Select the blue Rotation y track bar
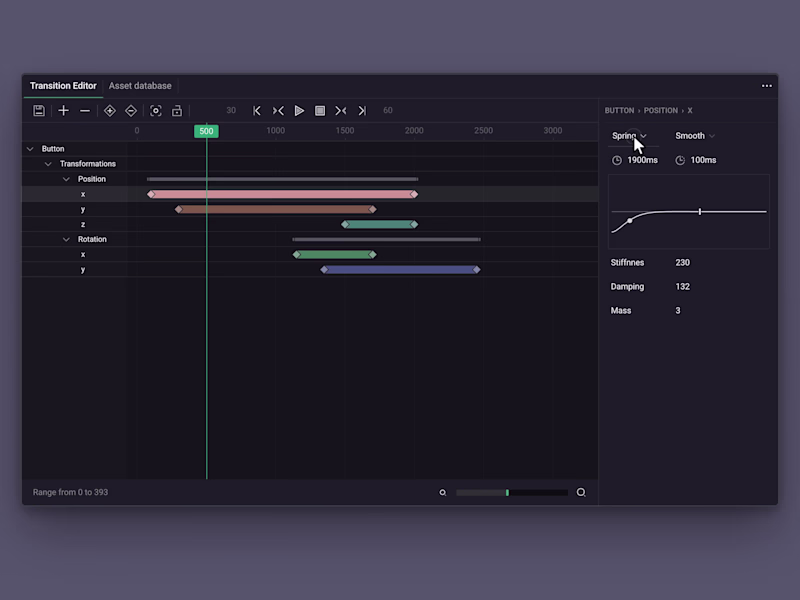Image resolution: width=800 pixels, height=600 pixels. [401, 269]
